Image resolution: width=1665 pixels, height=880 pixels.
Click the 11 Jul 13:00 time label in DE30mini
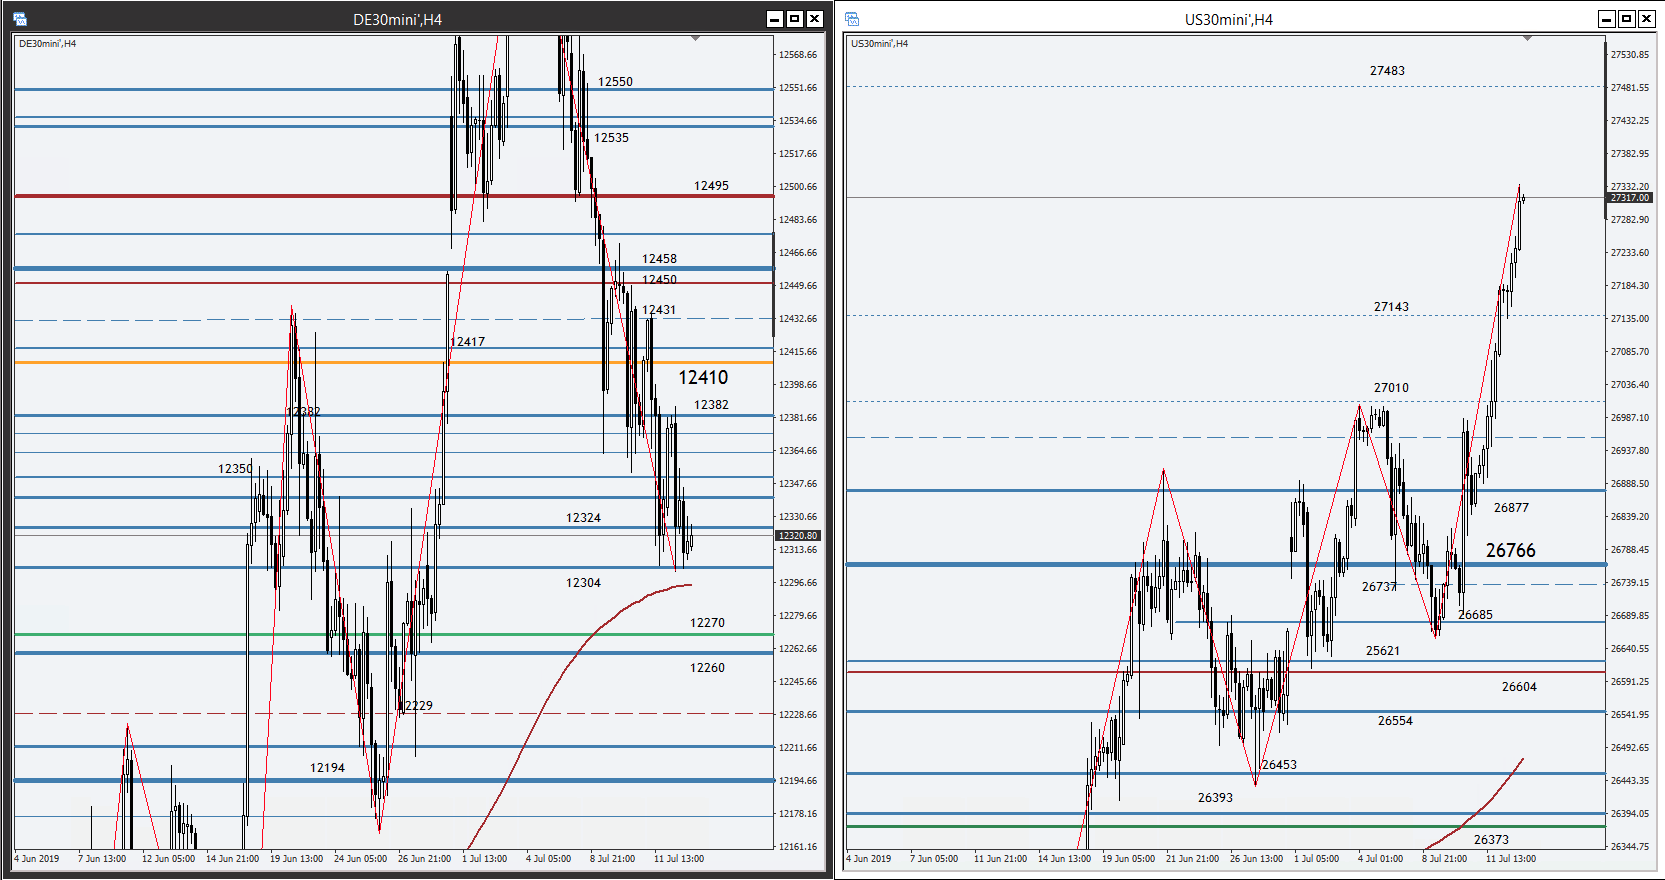pos(679,859)
